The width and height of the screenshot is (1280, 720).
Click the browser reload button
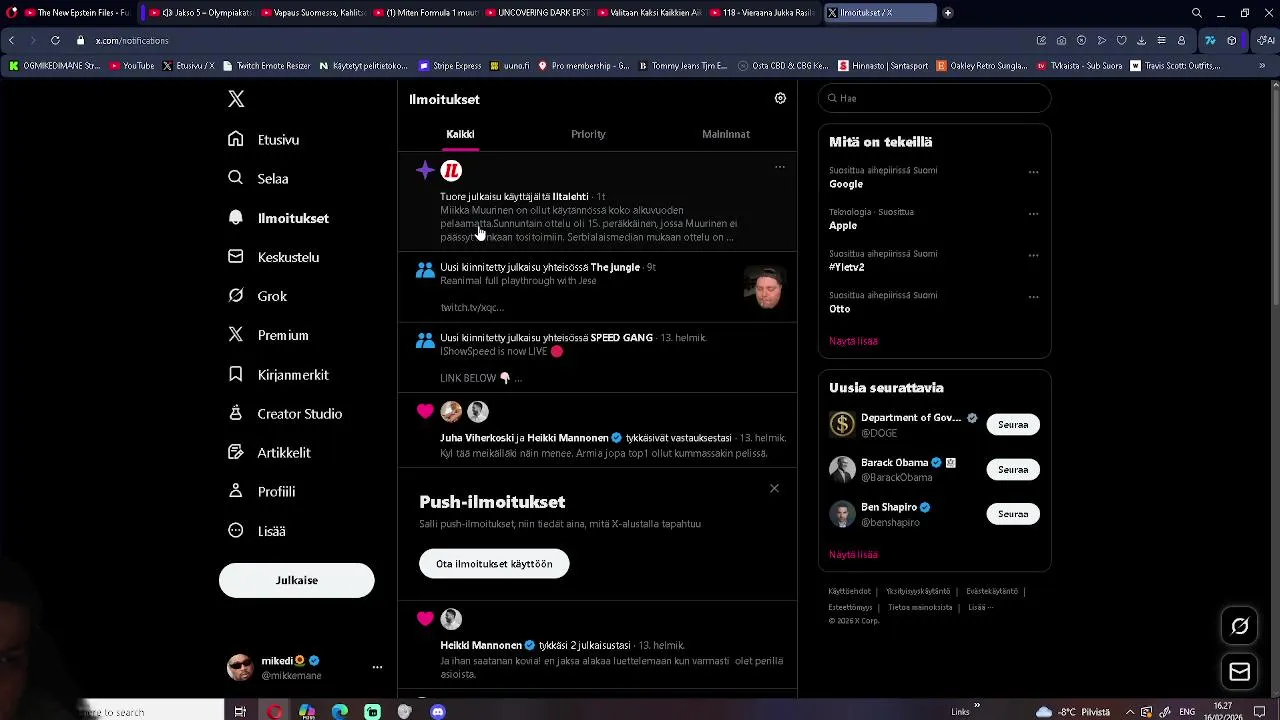click(55, 40)
